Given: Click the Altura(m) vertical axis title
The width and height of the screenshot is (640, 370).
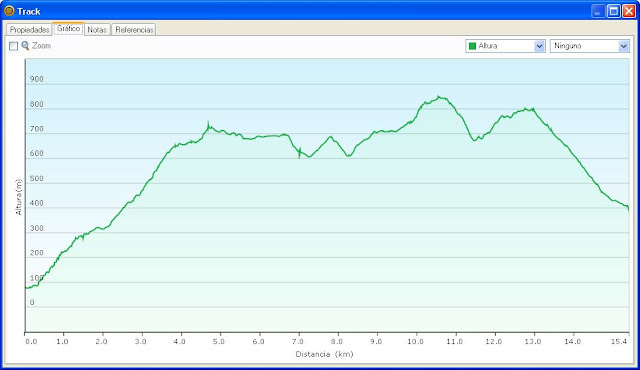Looking at the screenshot, I should 18,197.
